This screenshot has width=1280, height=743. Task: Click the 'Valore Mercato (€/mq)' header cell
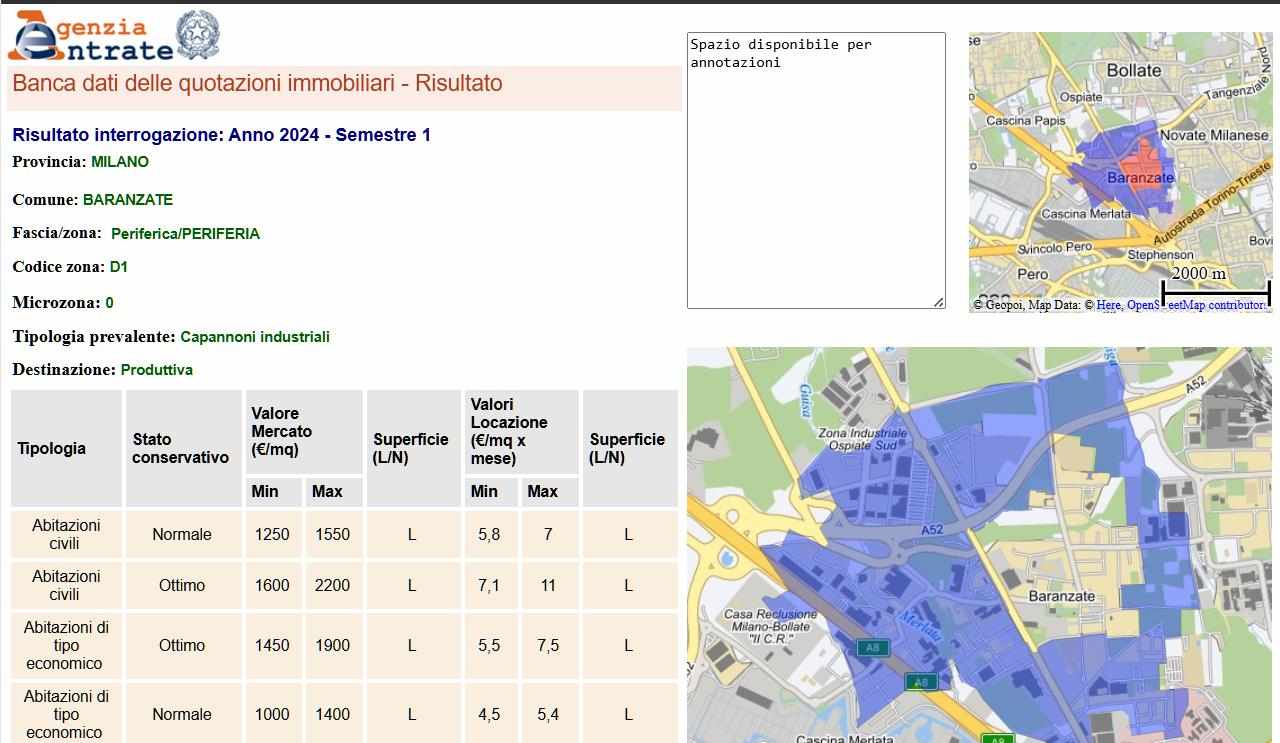pos(303,431)
